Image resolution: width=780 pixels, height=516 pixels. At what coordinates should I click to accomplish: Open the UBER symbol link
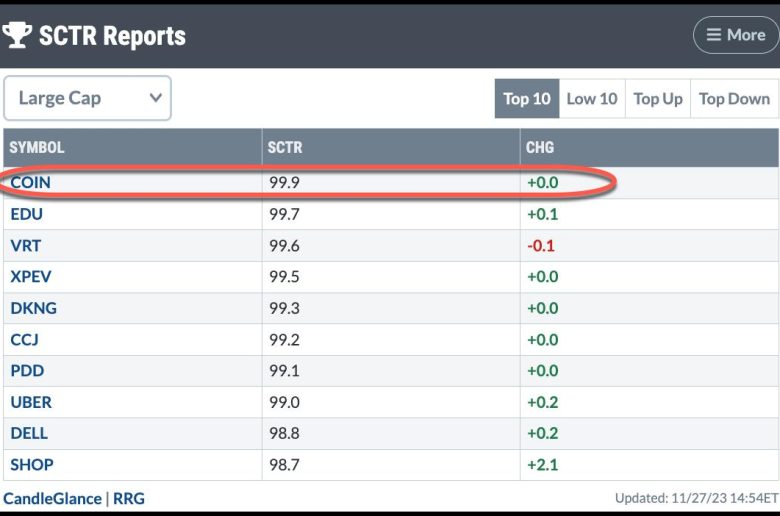(x=31, y=402)
